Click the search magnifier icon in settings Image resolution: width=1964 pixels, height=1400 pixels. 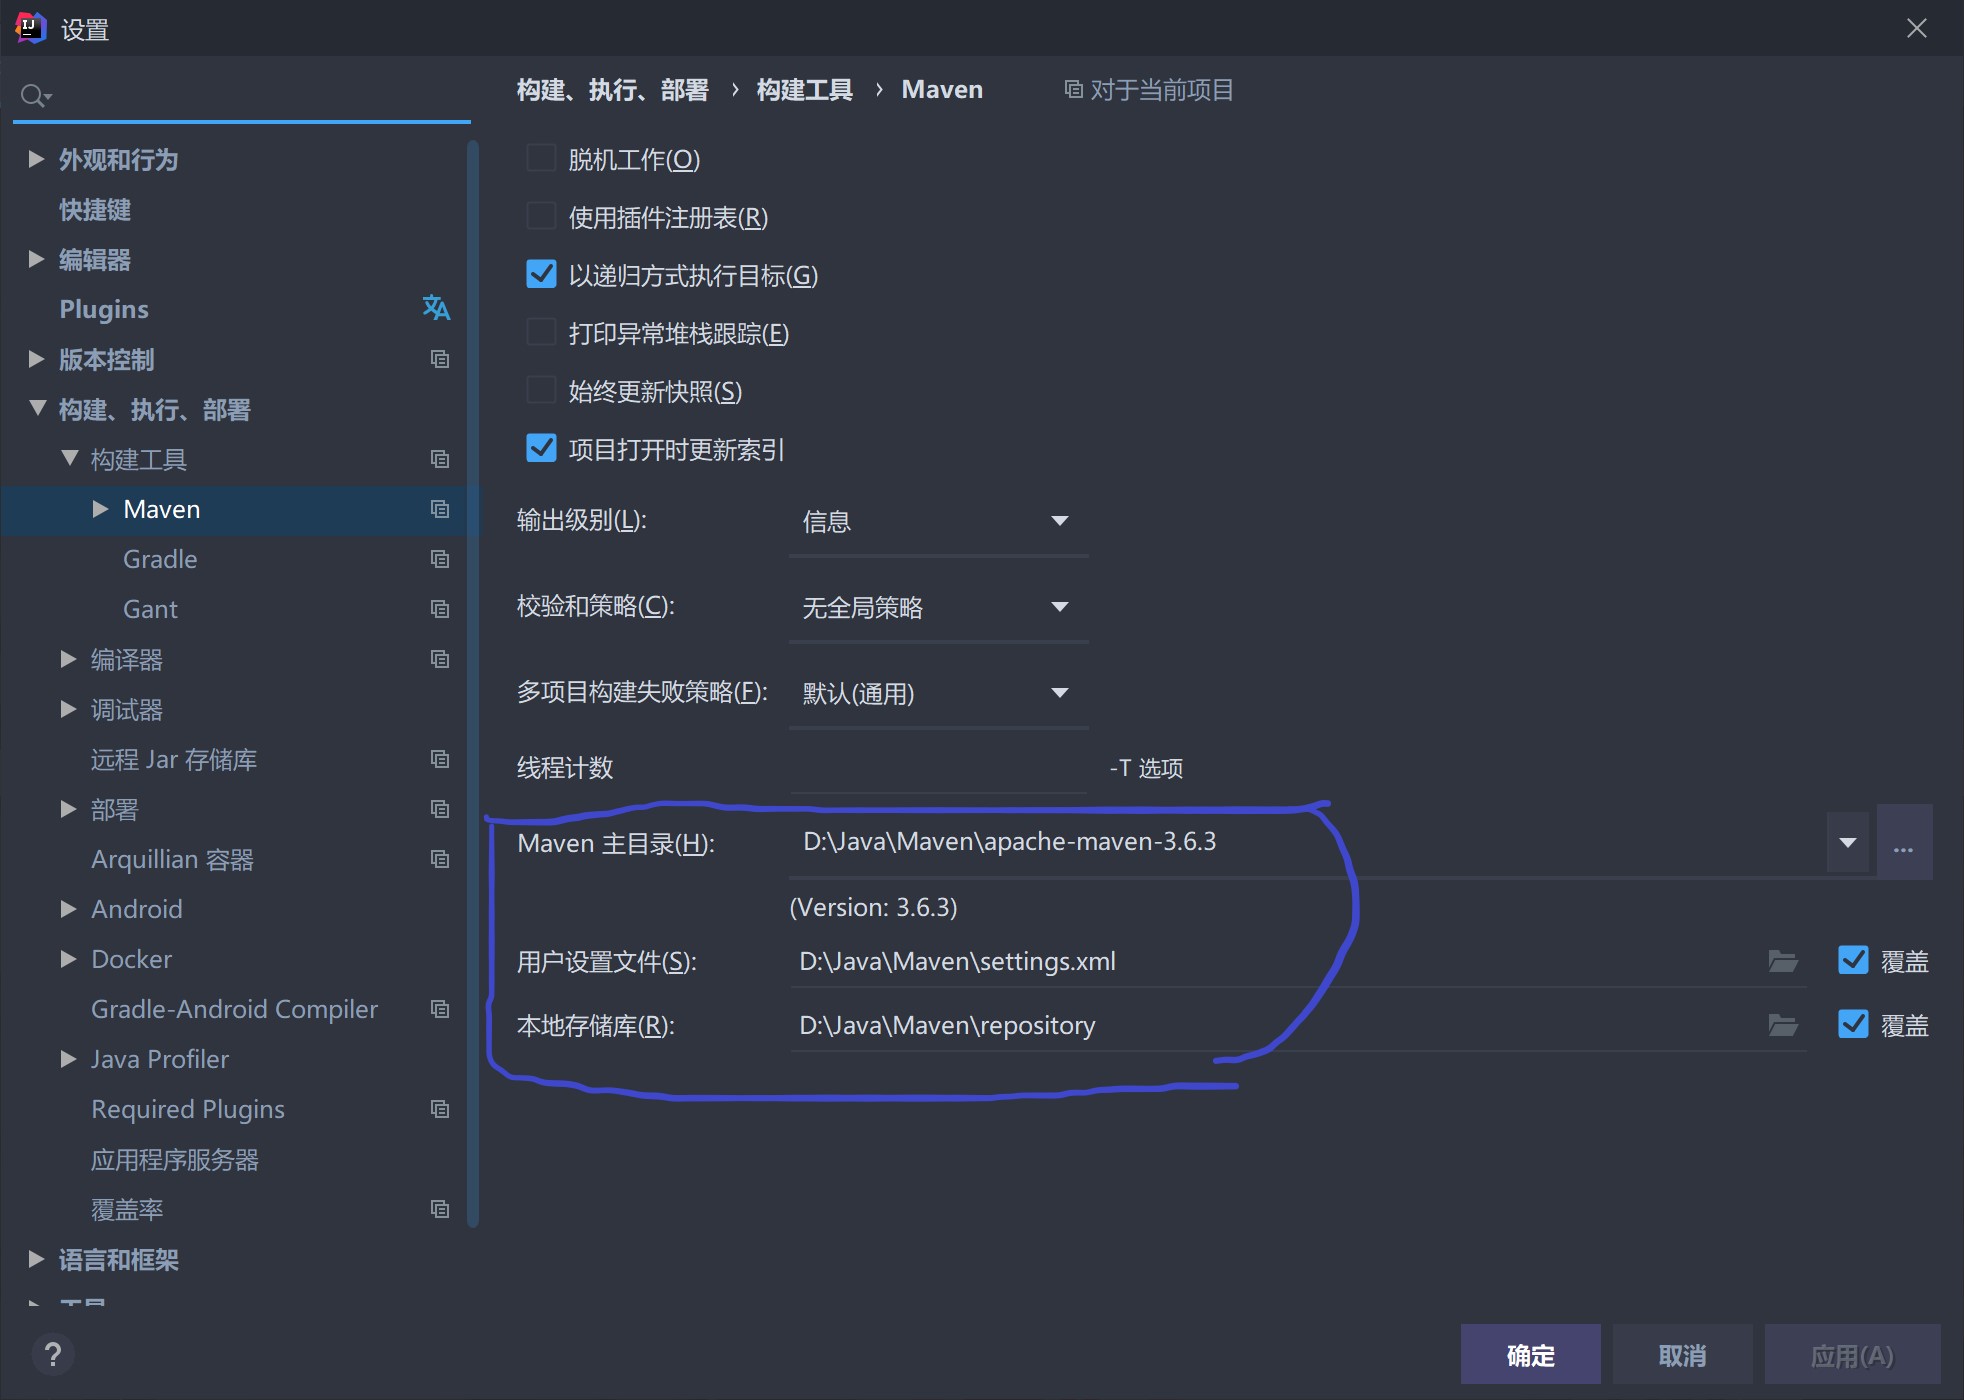[35, 96]
